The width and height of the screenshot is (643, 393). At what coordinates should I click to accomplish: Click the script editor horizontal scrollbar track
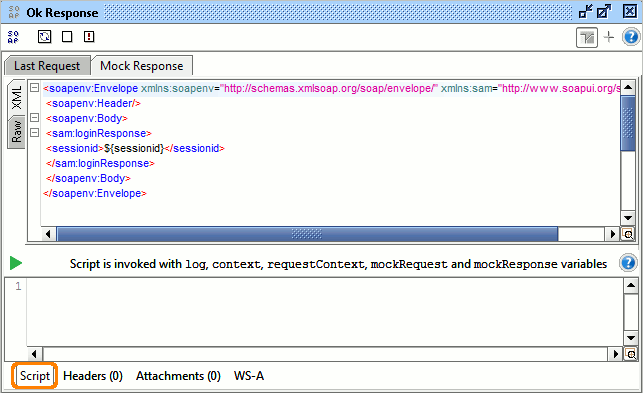pyautogui.click(x=325, y=354)
